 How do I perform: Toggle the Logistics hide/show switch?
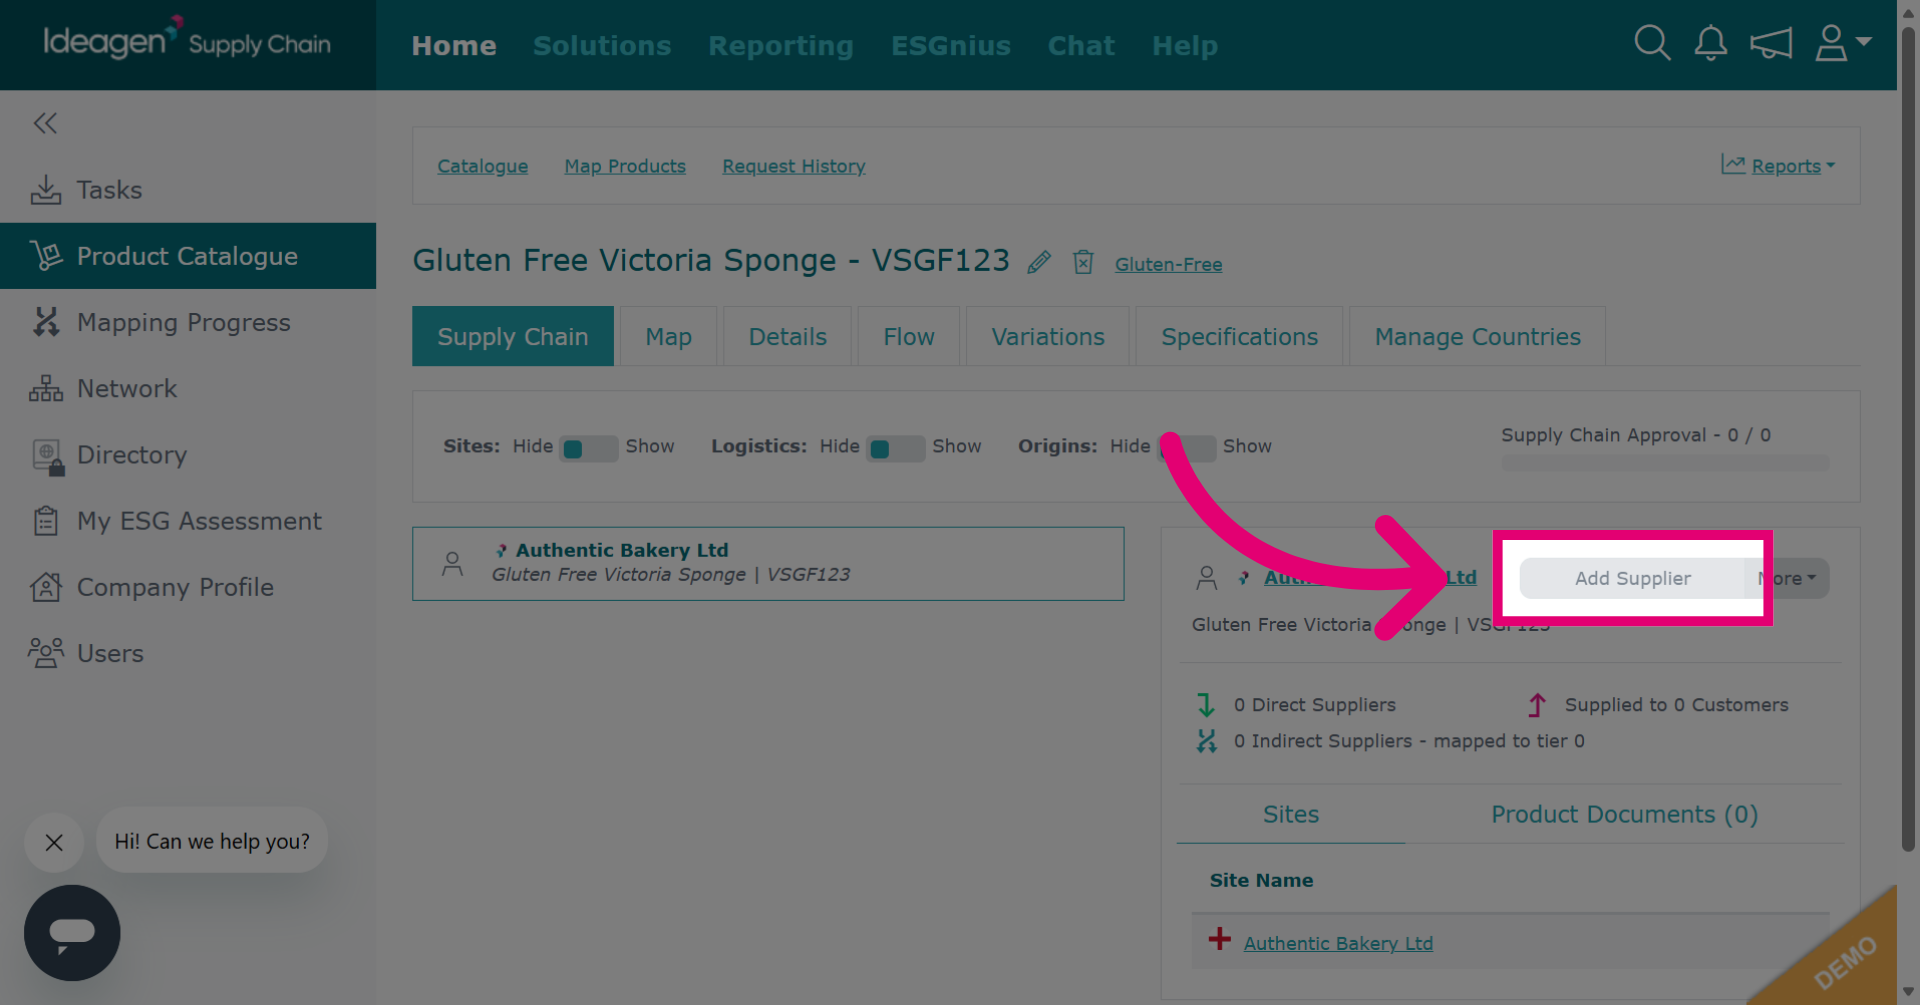click(x=896, y=447)
